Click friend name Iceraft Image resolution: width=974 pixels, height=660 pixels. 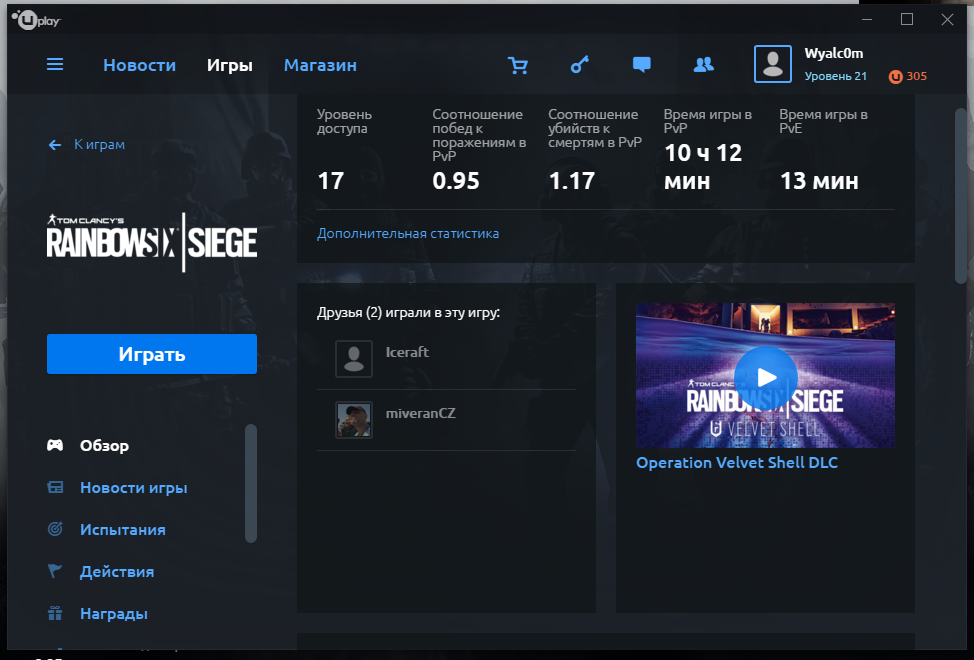coord(407,352)
